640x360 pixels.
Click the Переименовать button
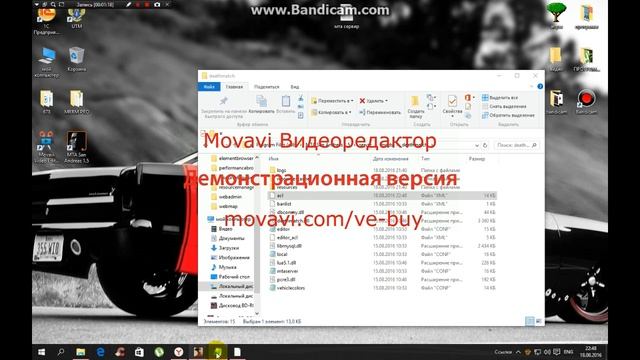(x=380, y=112)
